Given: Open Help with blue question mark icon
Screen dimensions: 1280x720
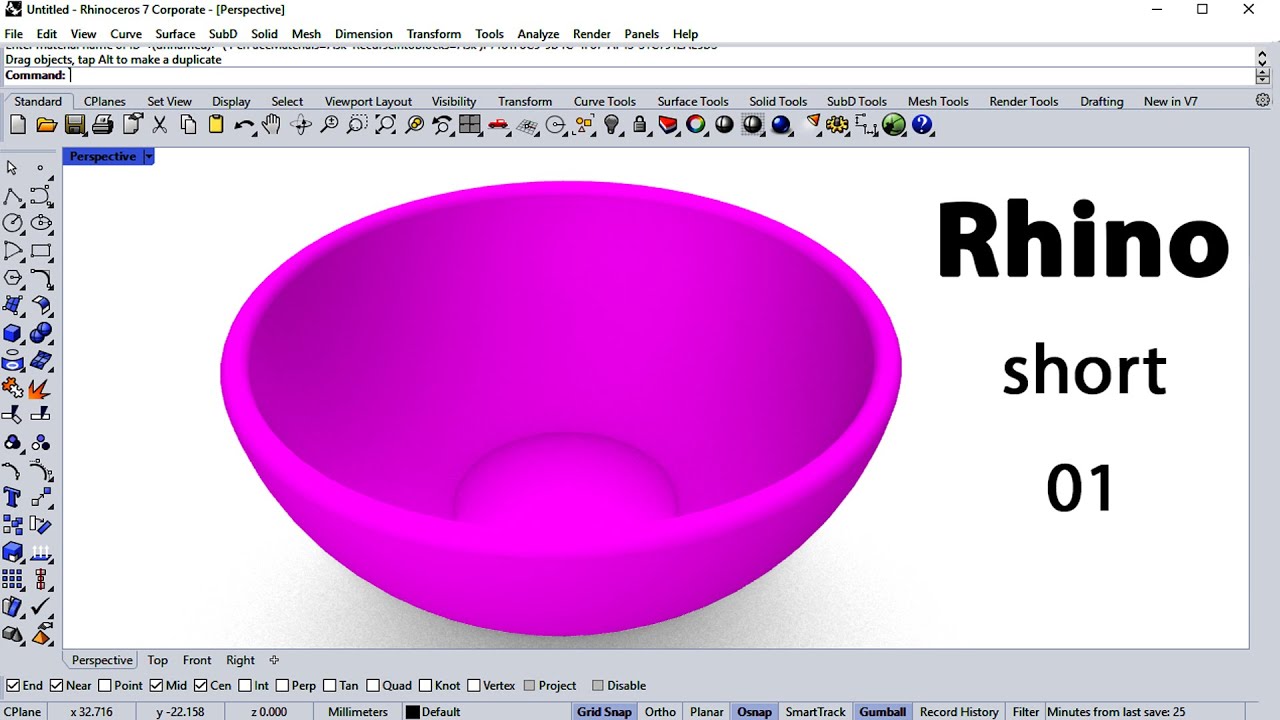Looking at the screenshot, I should (x=922, y=125).
